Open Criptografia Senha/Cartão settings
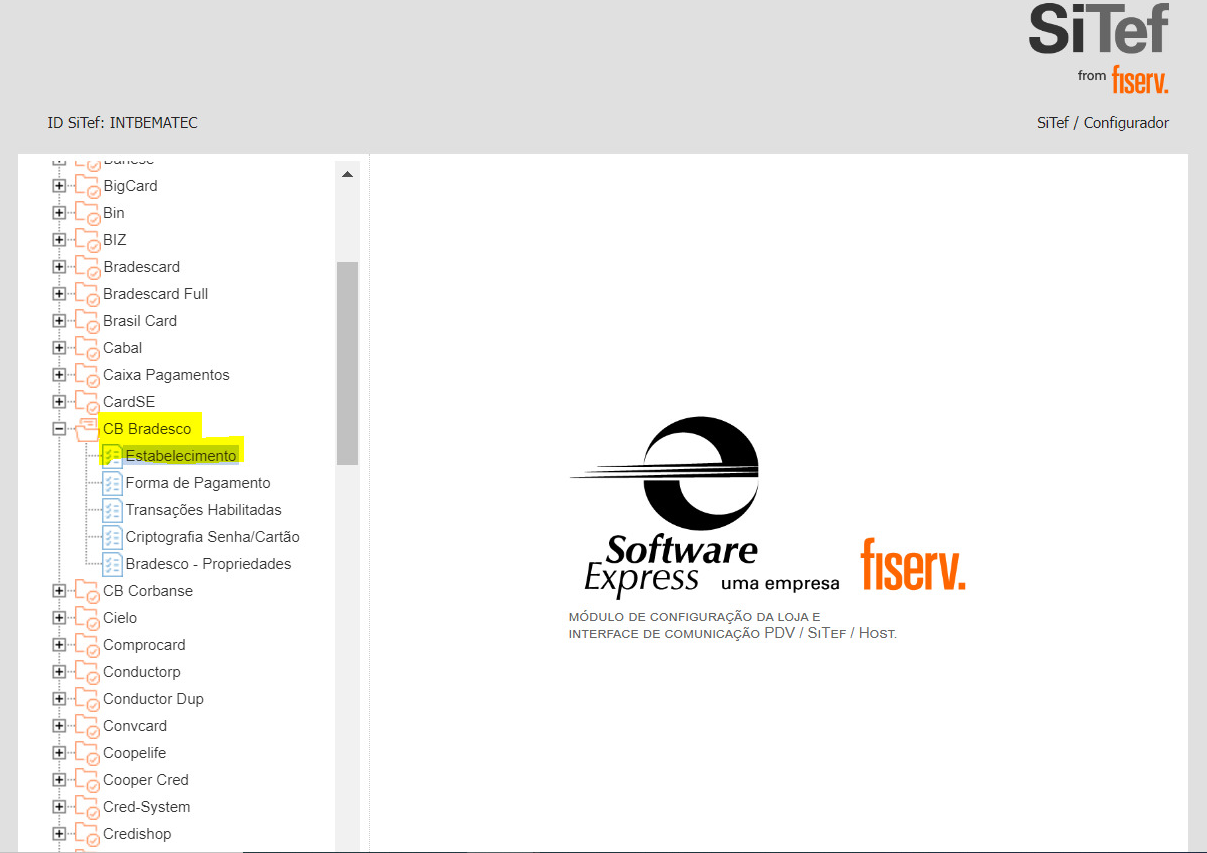Screen dimensions: 1207x853 213,537
